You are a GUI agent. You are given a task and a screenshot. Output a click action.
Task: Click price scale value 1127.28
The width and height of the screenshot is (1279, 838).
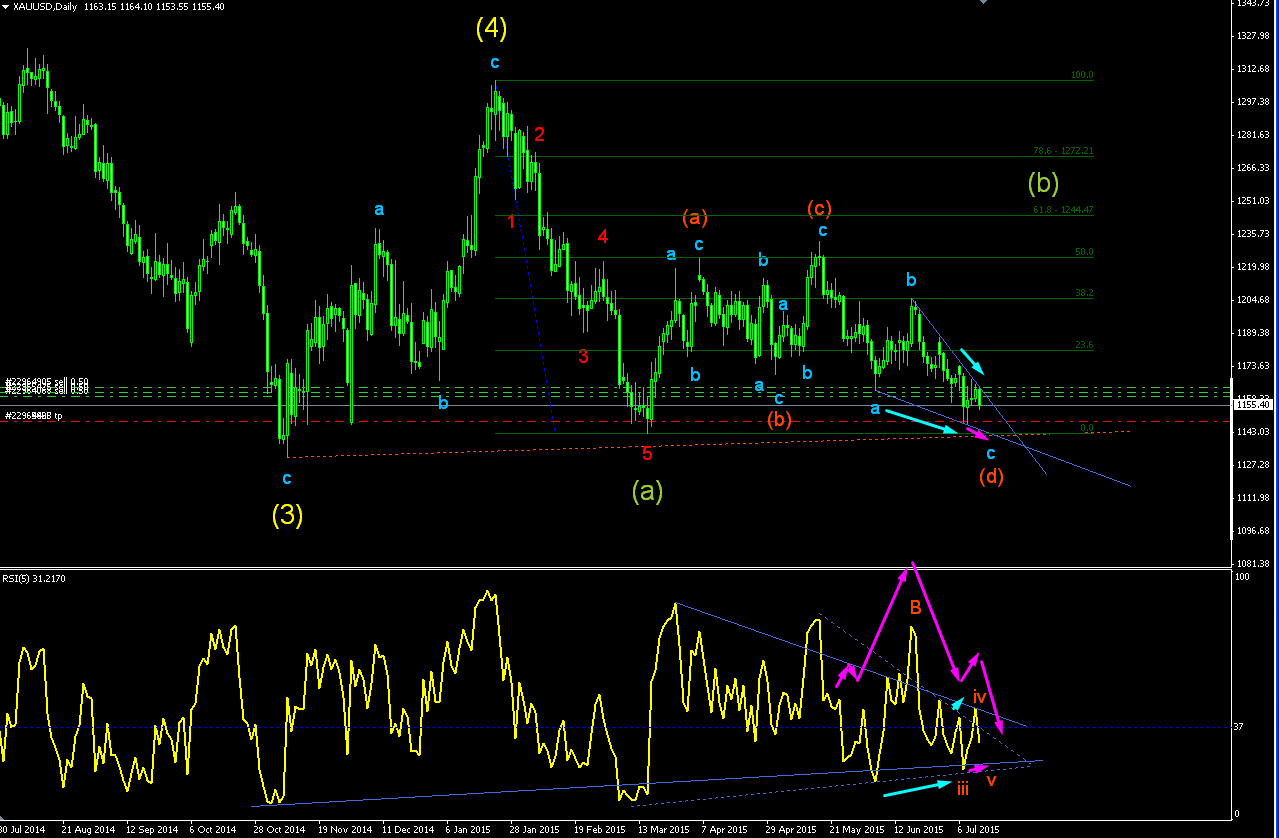point(1254,464)
